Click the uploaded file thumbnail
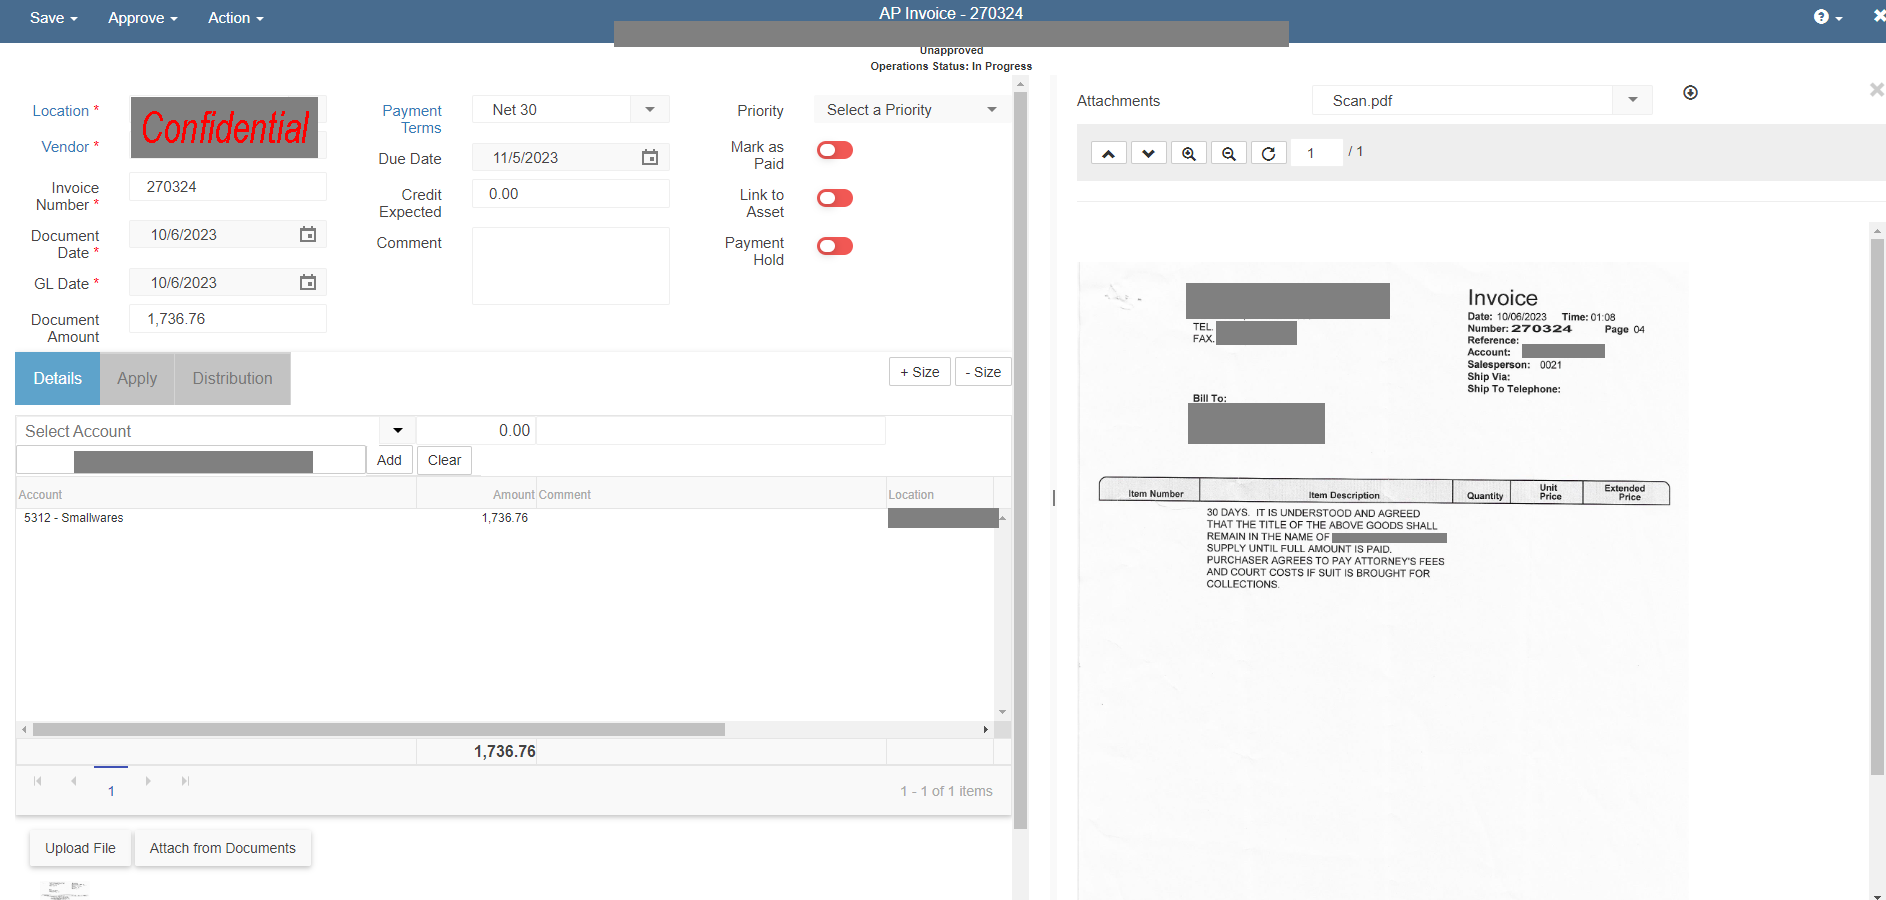Image resolution: width=1886 pixels, height=900 pixels. (x=65, y=890)
